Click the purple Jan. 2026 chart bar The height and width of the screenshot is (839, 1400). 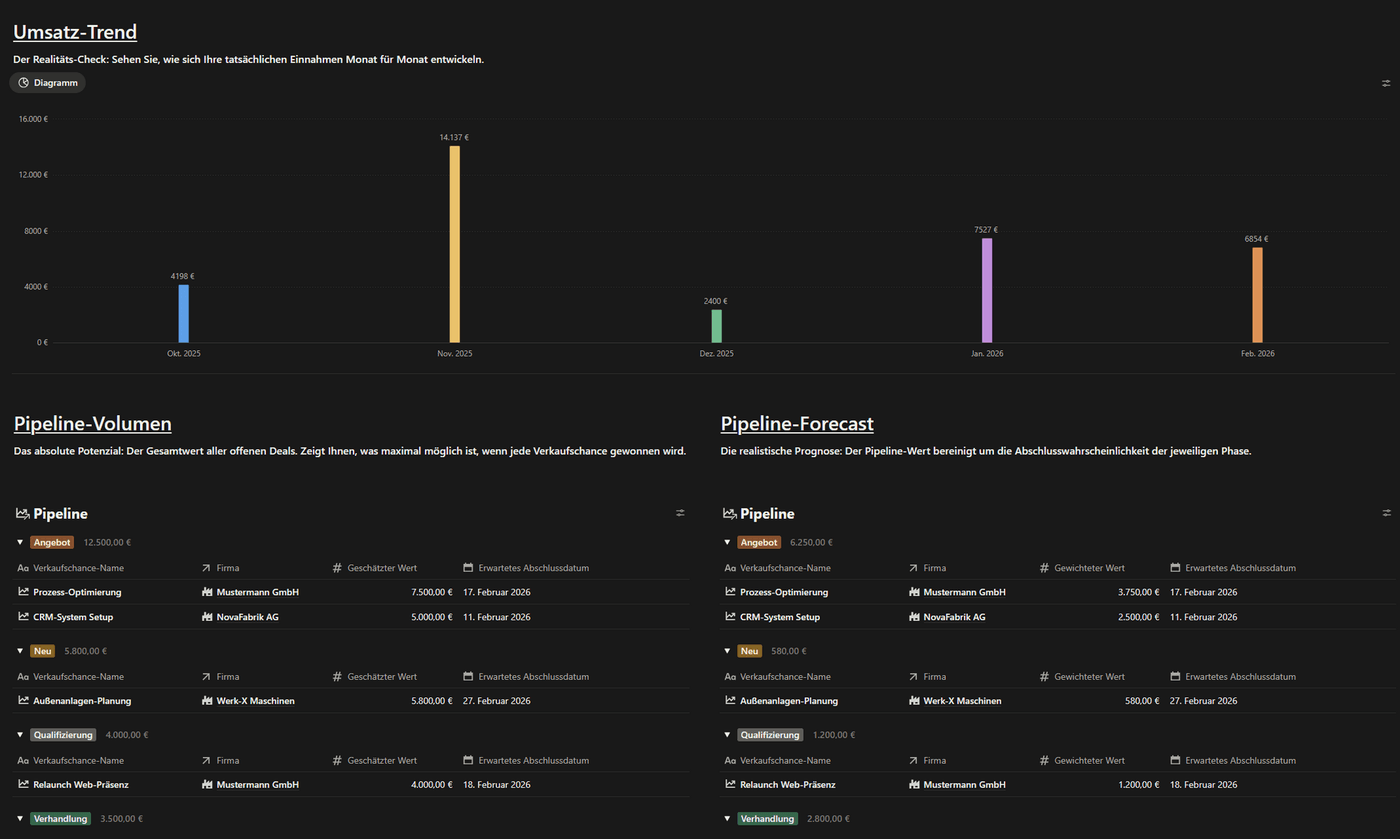point(987,290)
